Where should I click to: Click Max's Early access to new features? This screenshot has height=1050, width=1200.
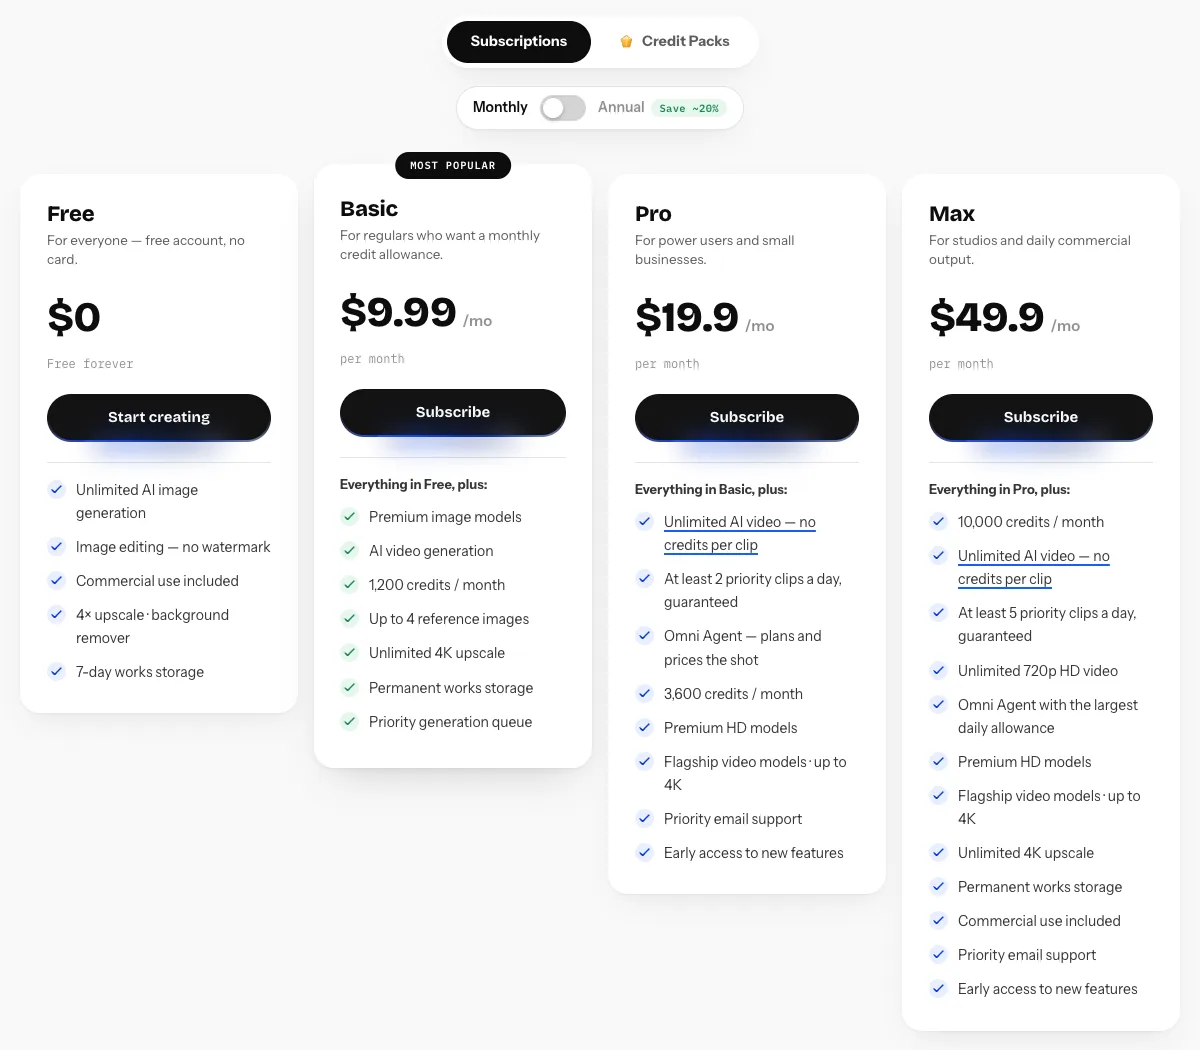(x=1048, y=989)
